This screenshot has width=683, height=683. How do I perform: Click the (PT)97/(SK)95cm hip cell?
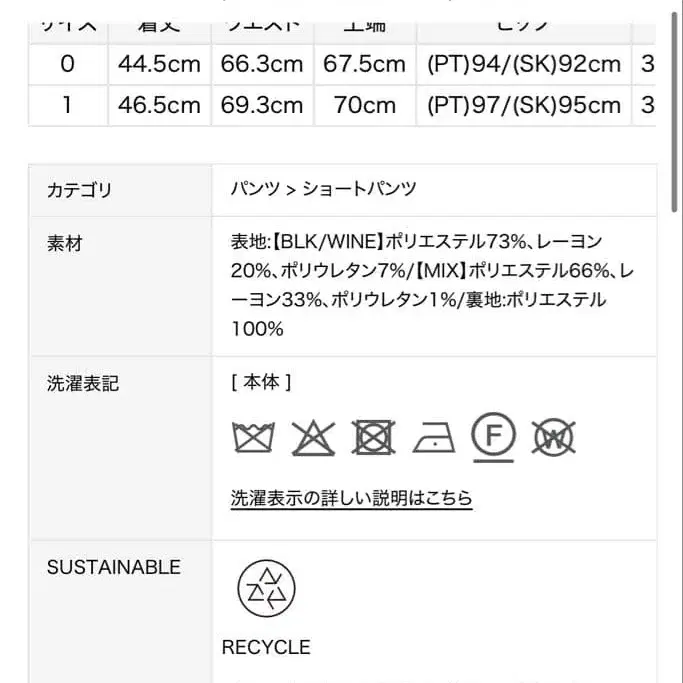(524, 105)
